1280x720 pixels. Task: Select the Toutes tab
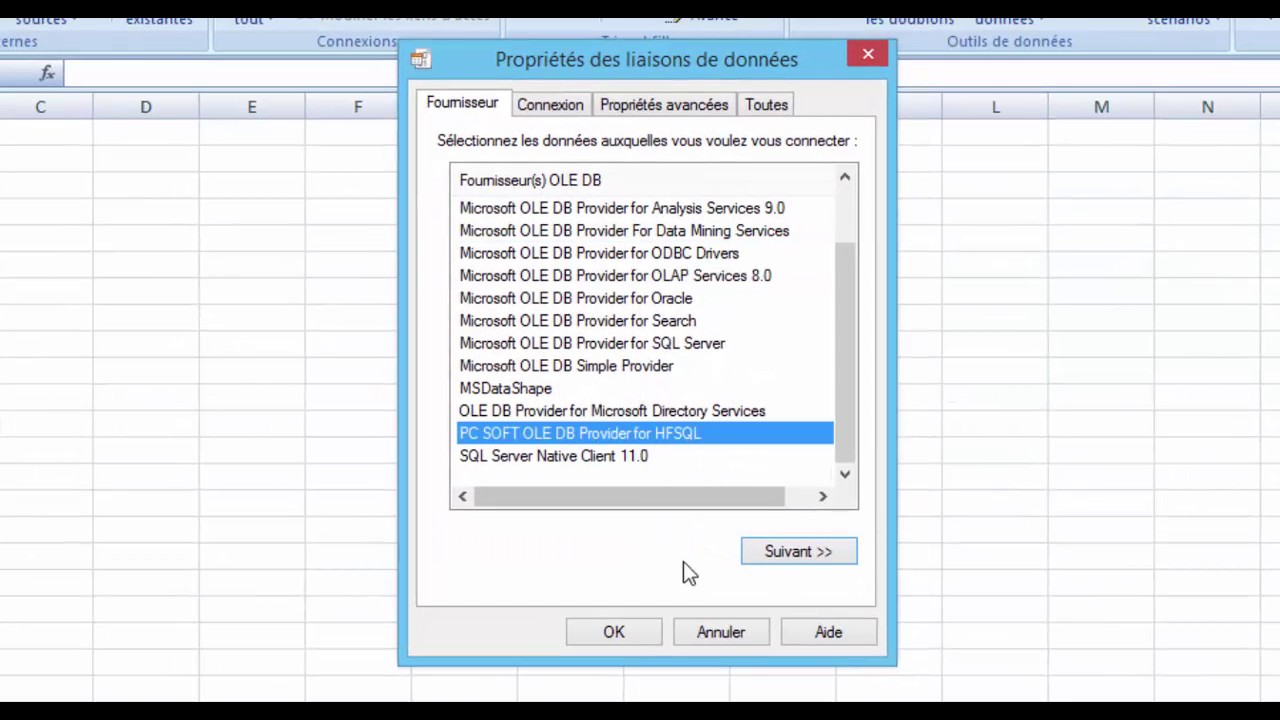coord(766,105)
